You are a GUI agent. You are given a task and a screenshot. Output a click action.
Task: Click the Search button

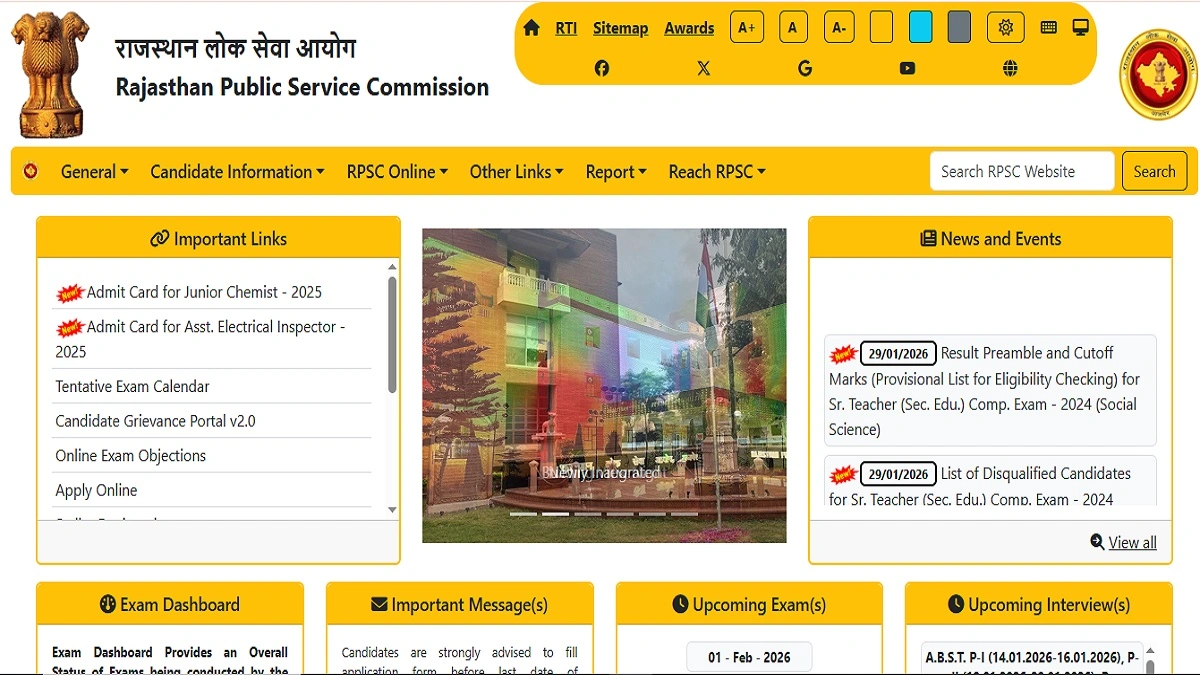tap(1154, 171)
